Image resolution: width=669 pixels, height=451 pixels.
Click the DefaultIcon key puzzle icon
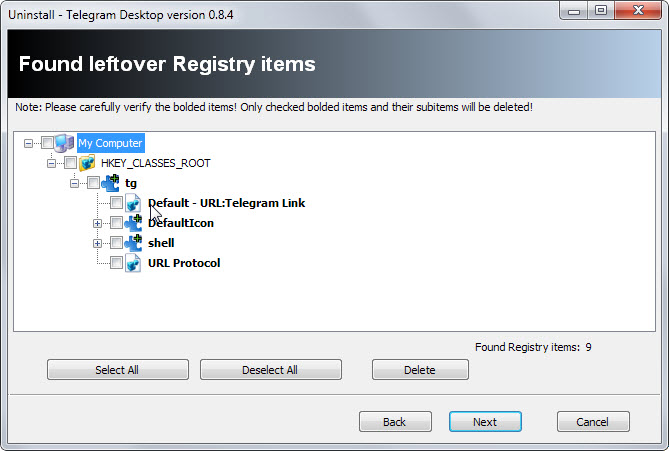[133, 223]
